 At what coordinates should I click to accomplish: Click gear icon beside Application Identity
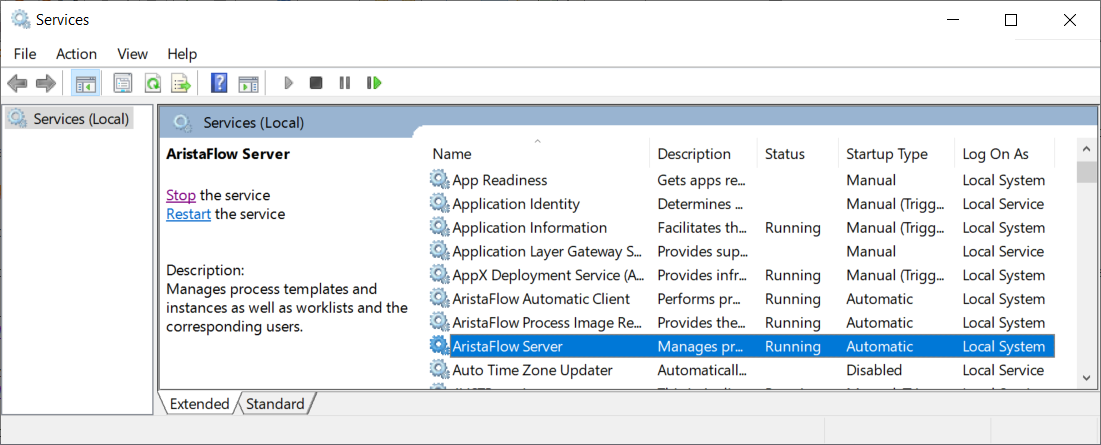439,204
